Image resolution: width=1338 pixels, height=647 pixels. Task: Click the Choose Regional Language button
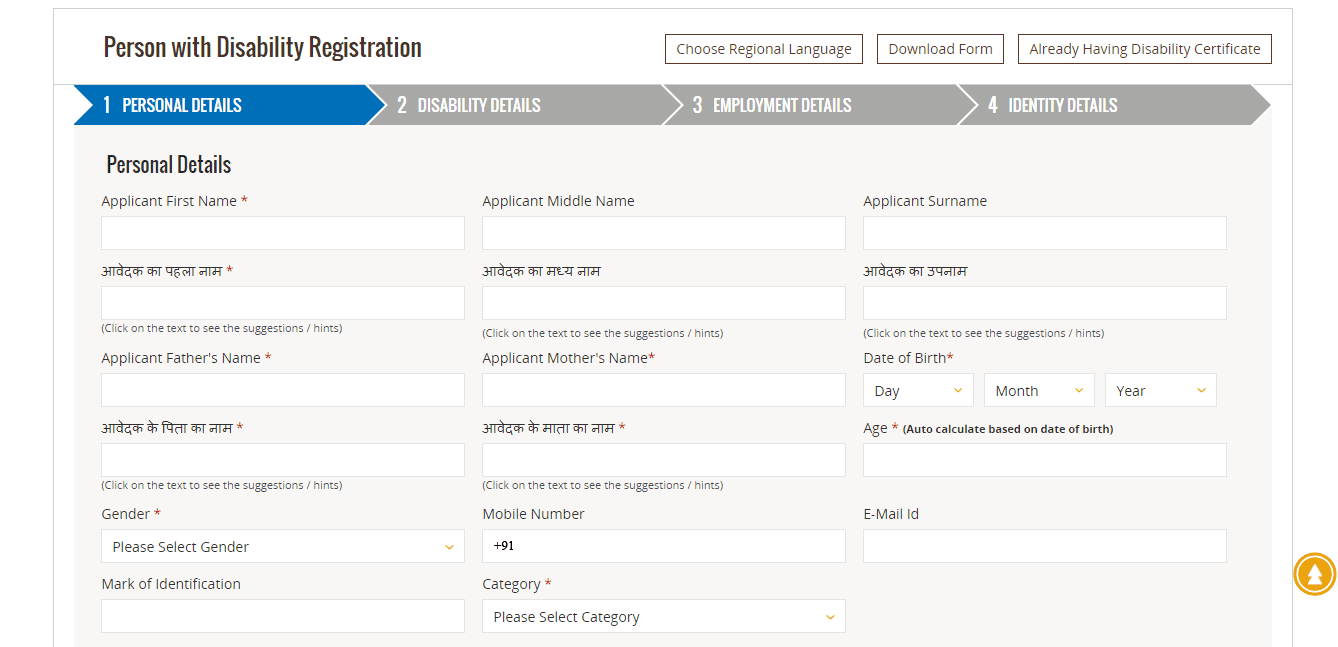coord(763,48)
